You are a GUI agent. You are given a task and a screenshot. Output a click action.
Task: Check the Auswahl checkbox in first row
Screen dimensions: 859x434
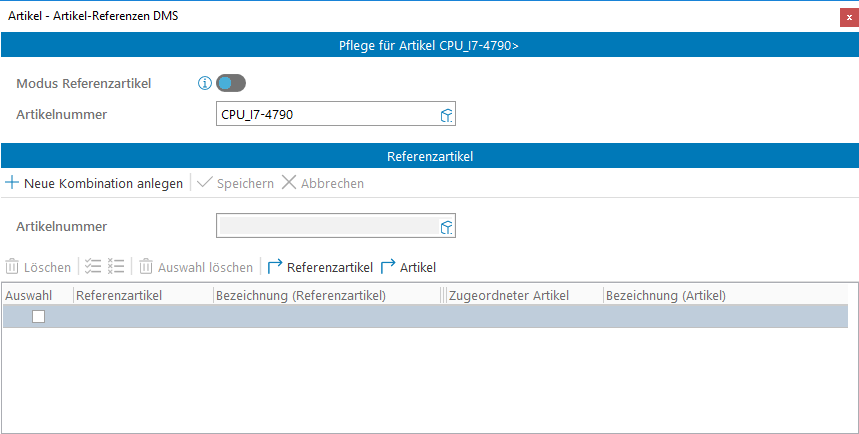tap(38, 316)
